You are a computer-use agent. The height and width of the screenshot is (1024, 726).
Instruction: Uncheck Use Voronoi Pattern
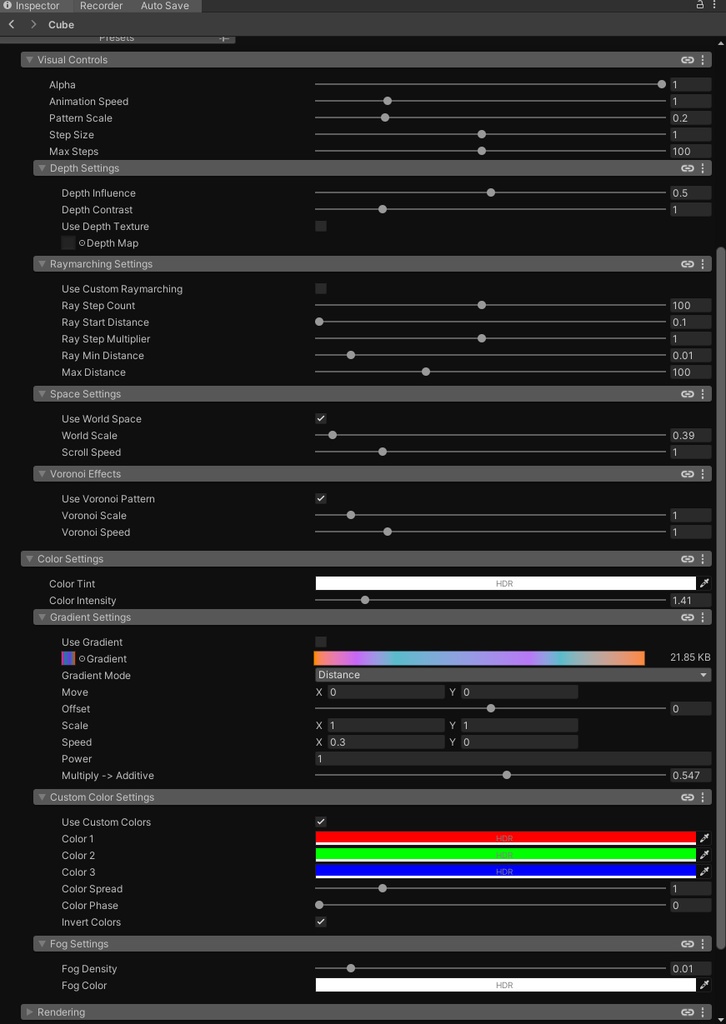pyautogui.click(x=321, y=498)
